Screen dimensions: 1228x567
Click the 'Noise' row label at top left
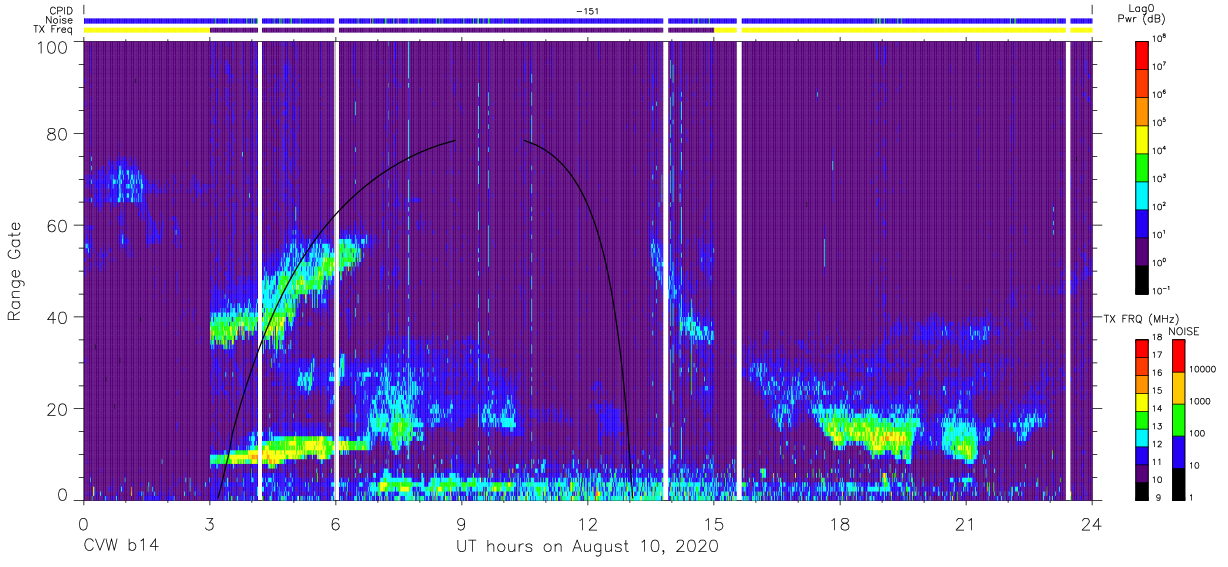[x=57, y=20]
